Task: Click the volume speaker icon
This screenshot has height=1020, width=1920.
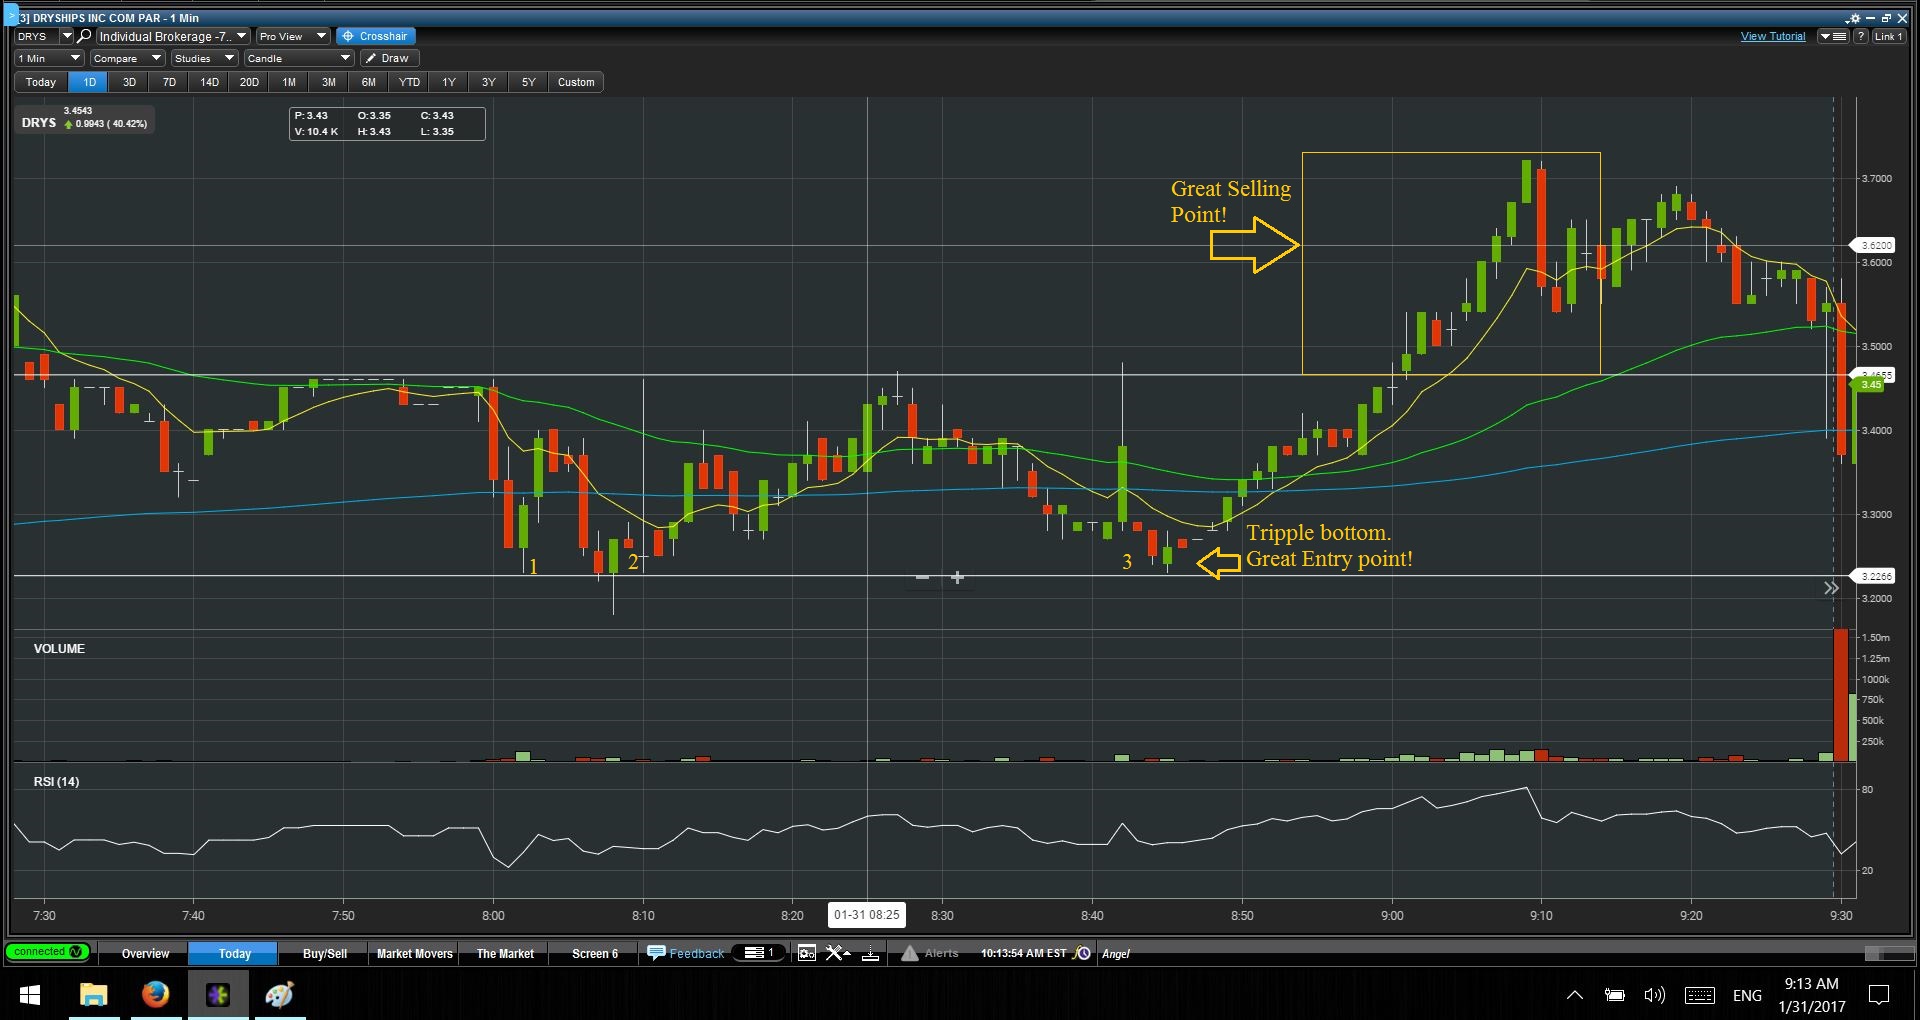Action: (1655, 995)
